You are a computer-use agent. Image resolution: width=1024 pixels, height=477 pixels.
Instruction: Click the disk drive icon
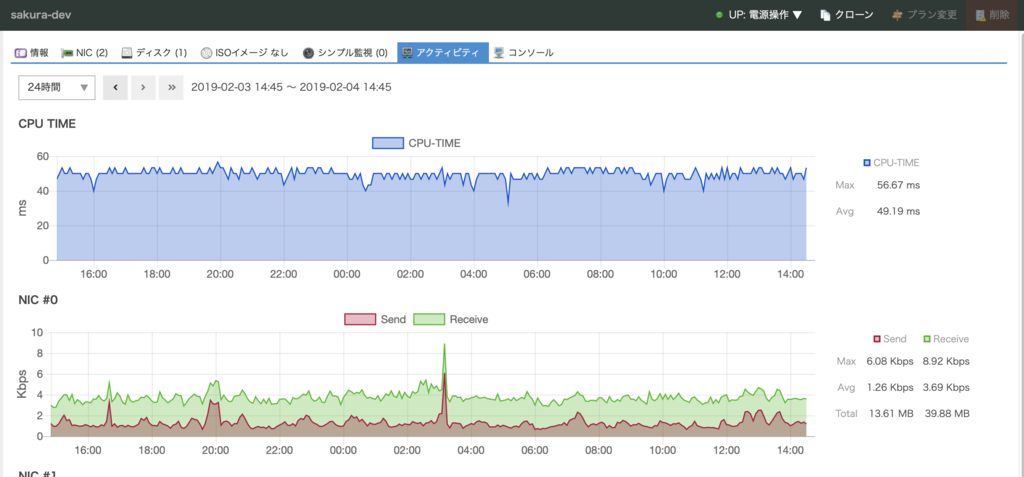point(127,53)
